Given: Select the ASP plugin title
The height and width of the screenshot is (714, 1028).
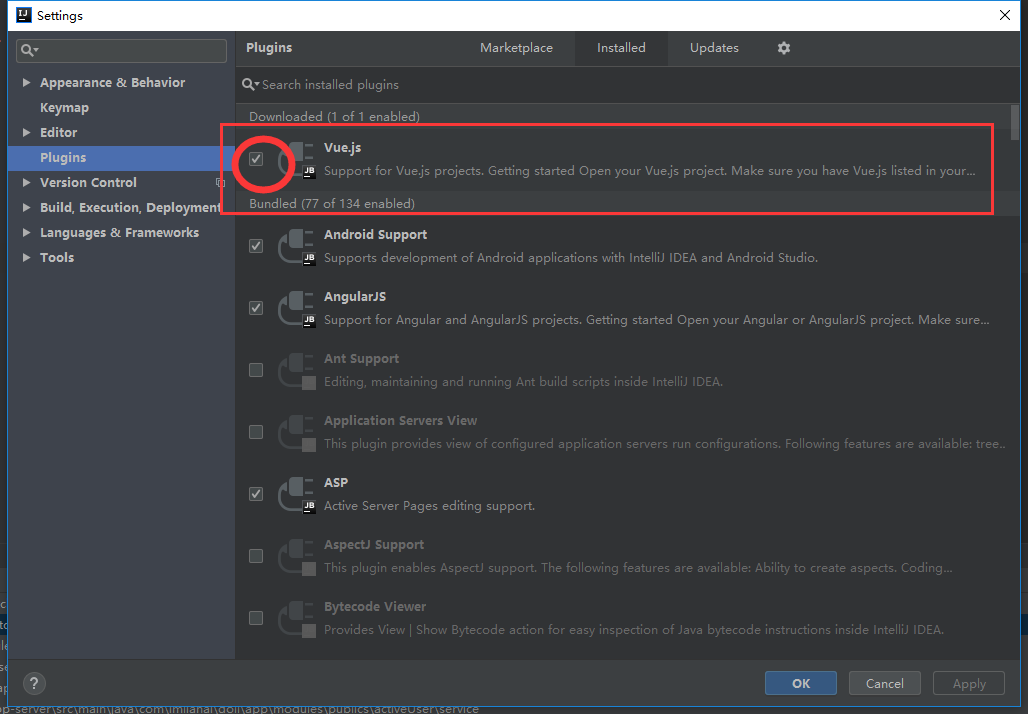Looking at the screenshot, I should coord(336,483).
